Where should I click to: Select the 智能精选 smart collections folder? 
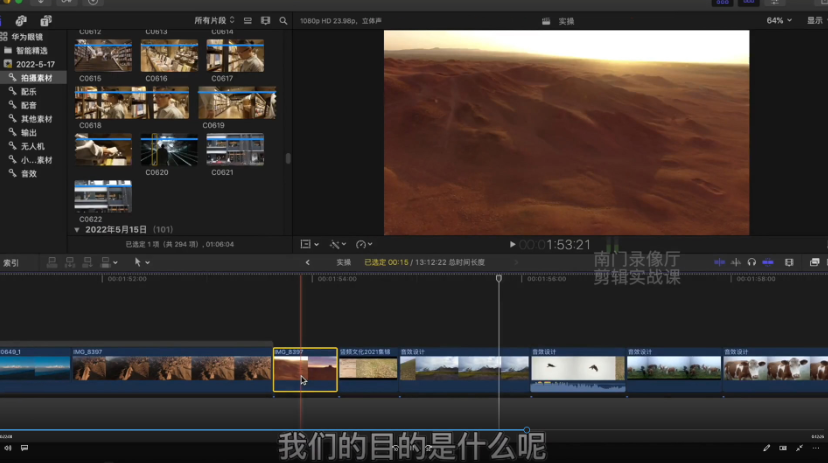(32, 51)
